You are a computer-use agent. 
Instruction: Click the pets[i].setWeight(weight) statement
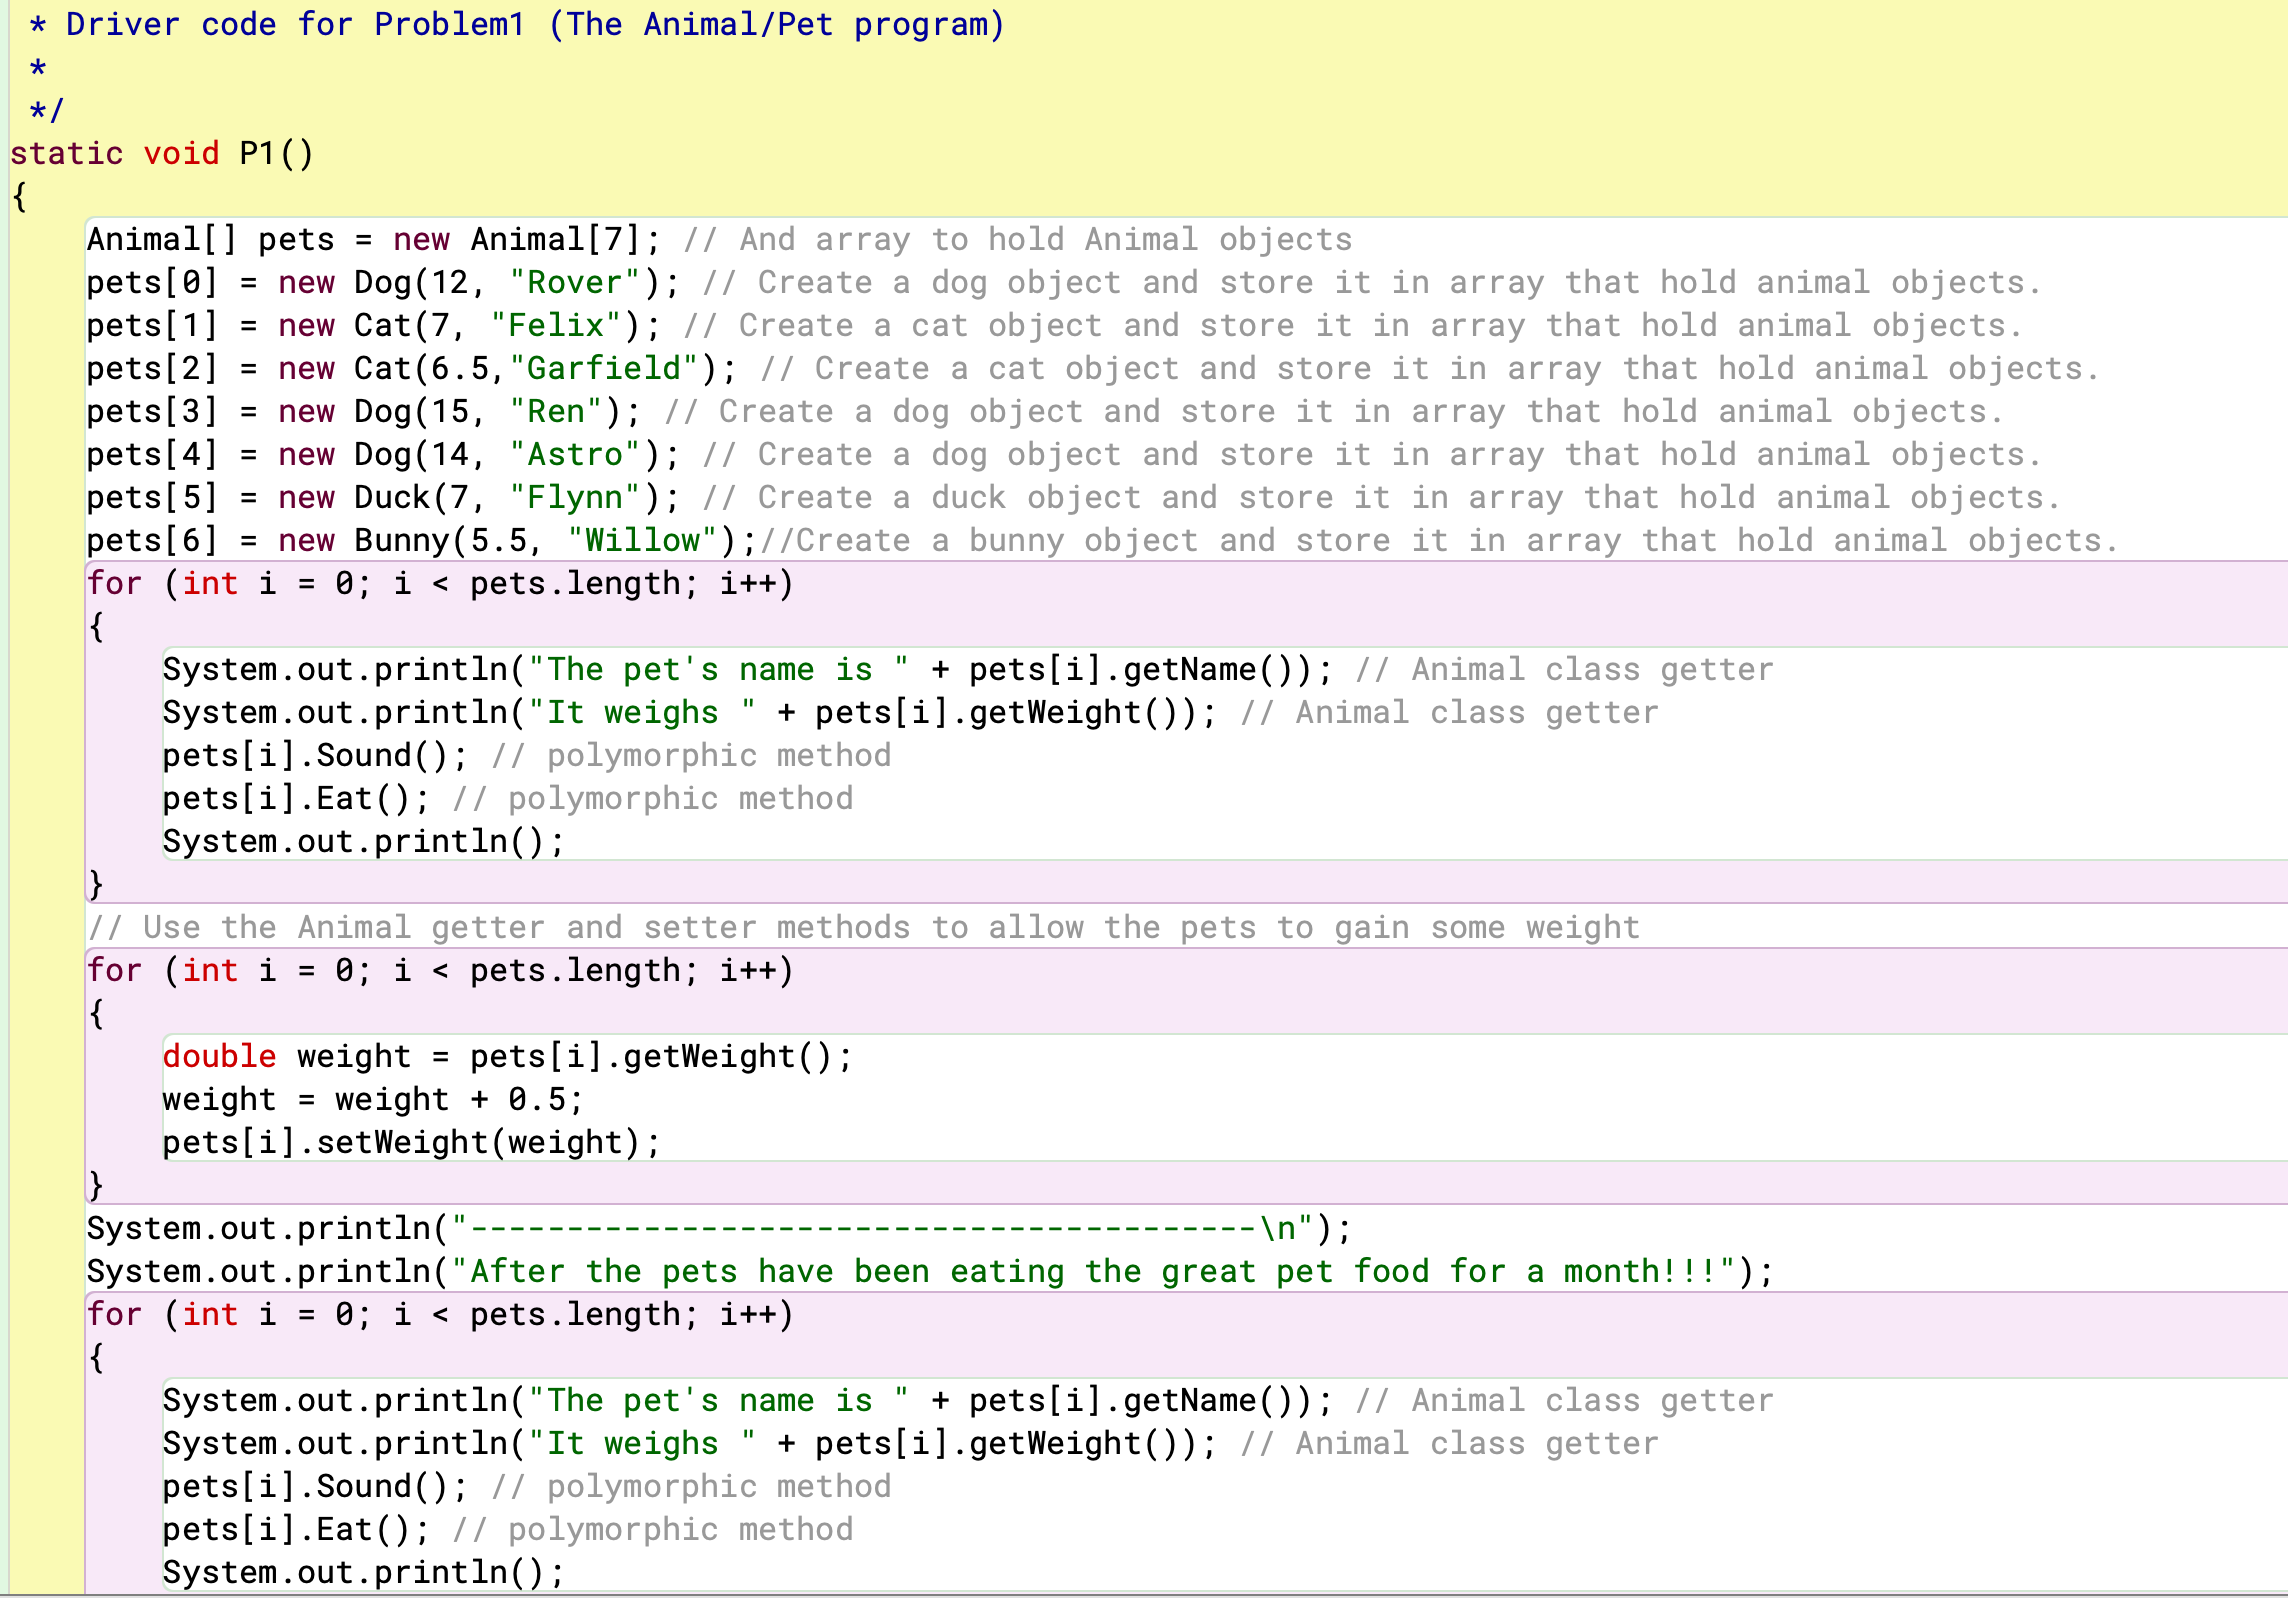click(x=410, y=1143)
